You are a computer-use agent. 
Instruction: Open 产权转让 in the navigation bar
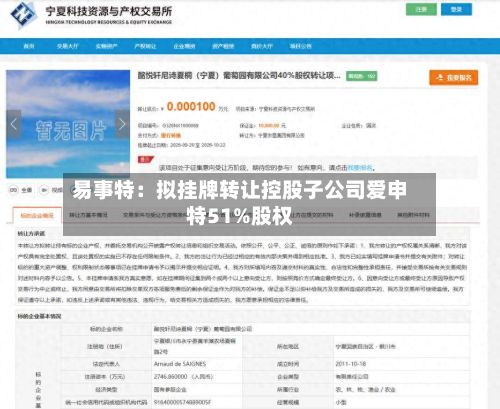point(145,46)
